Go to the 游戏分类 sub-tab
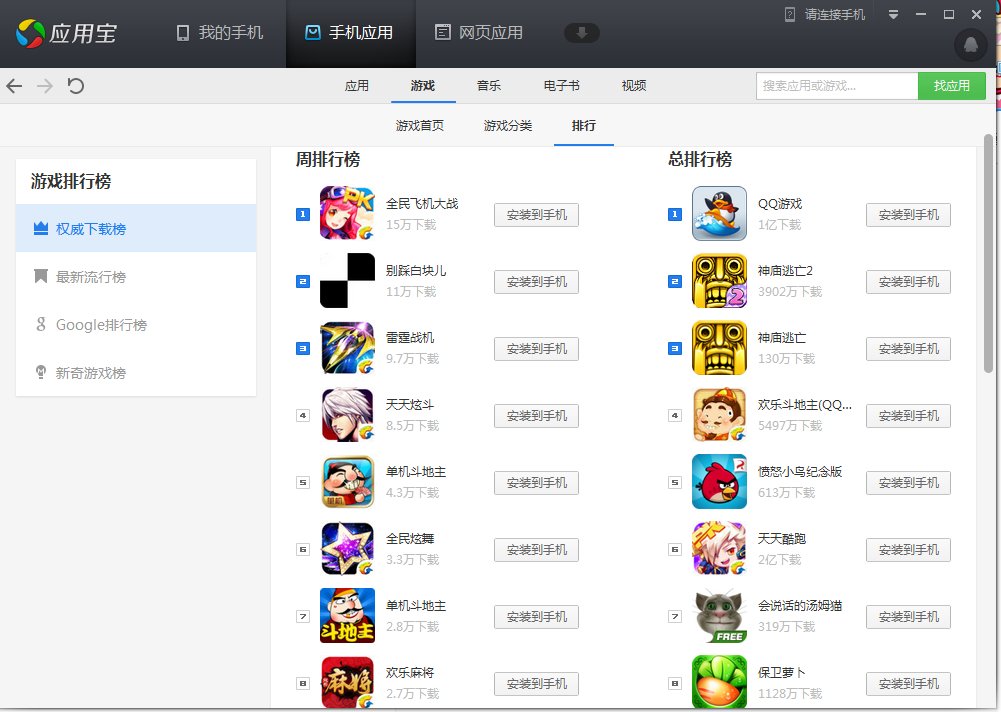1001x712 pixels. pyautogui.click(x=508, y=126)
